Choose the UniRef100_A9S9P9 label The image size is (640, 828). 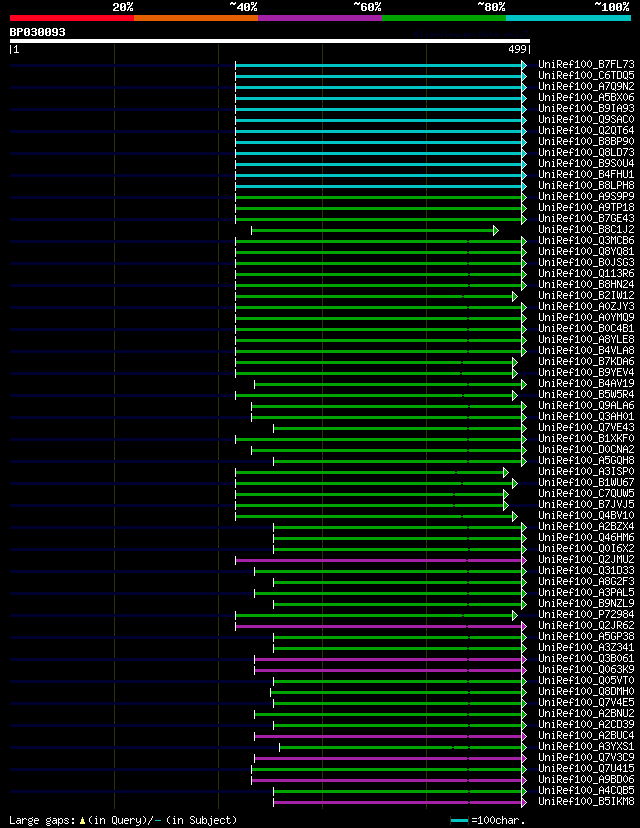click(x=586, y=196)
